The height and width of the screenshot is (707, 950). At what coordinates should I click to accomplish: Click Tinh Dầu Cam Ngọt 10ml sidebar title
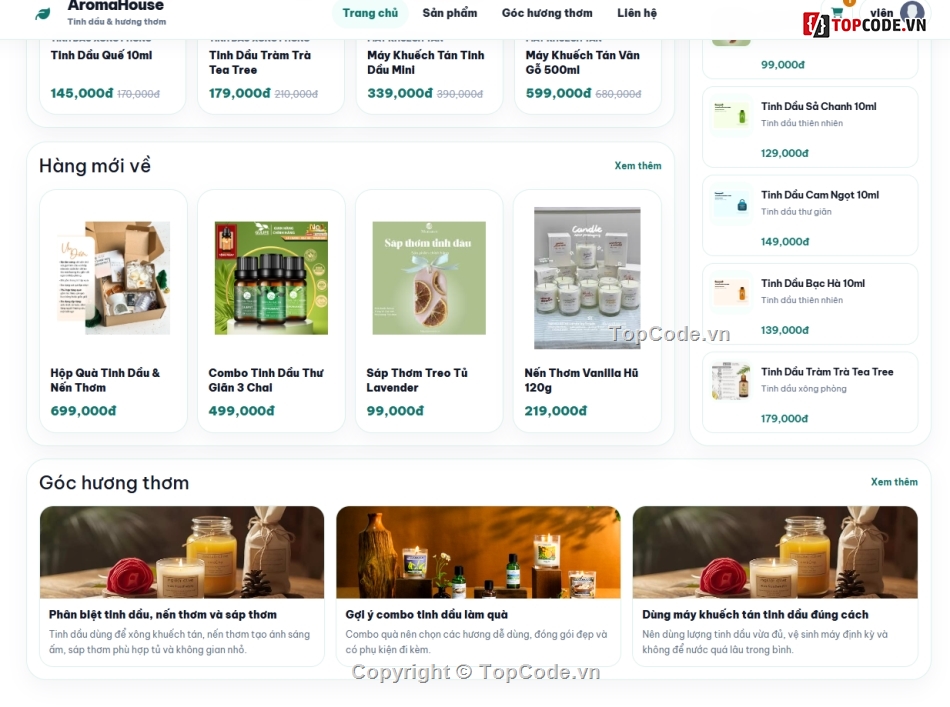(820, 194)
